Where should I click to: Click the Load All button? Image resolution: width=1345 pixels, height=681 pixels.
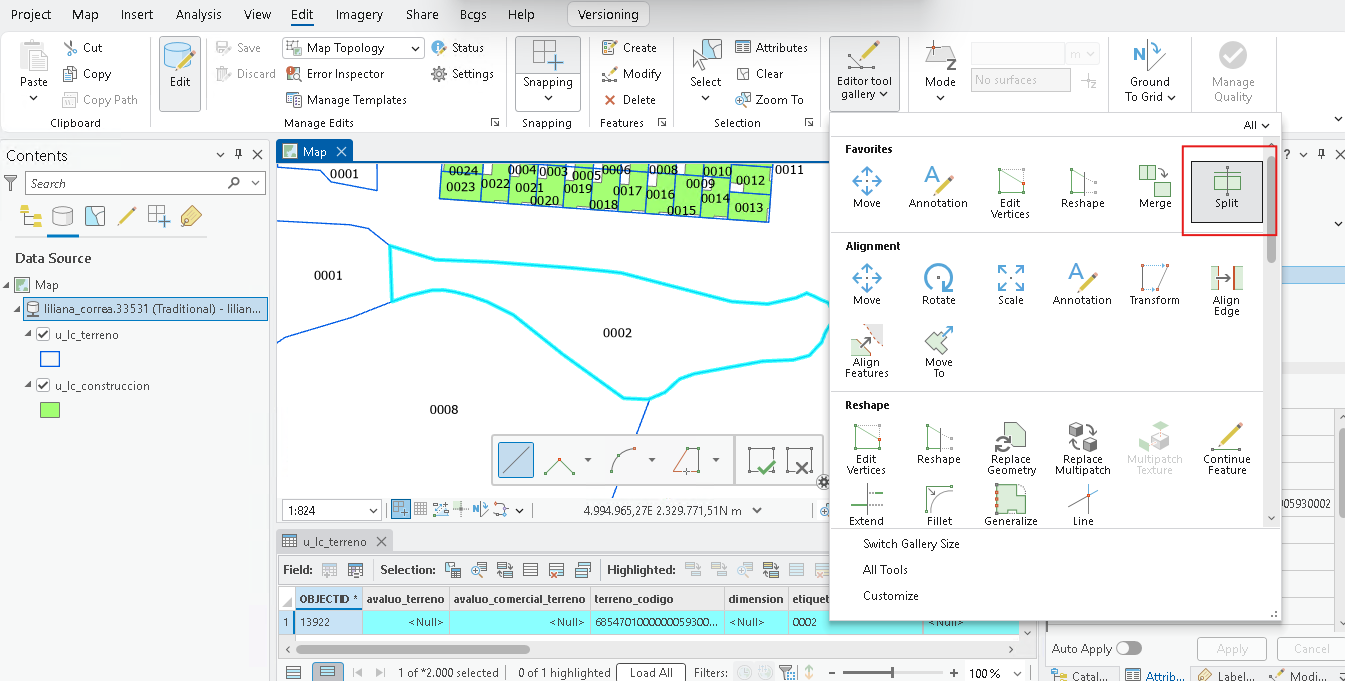[x=651, y=673]
